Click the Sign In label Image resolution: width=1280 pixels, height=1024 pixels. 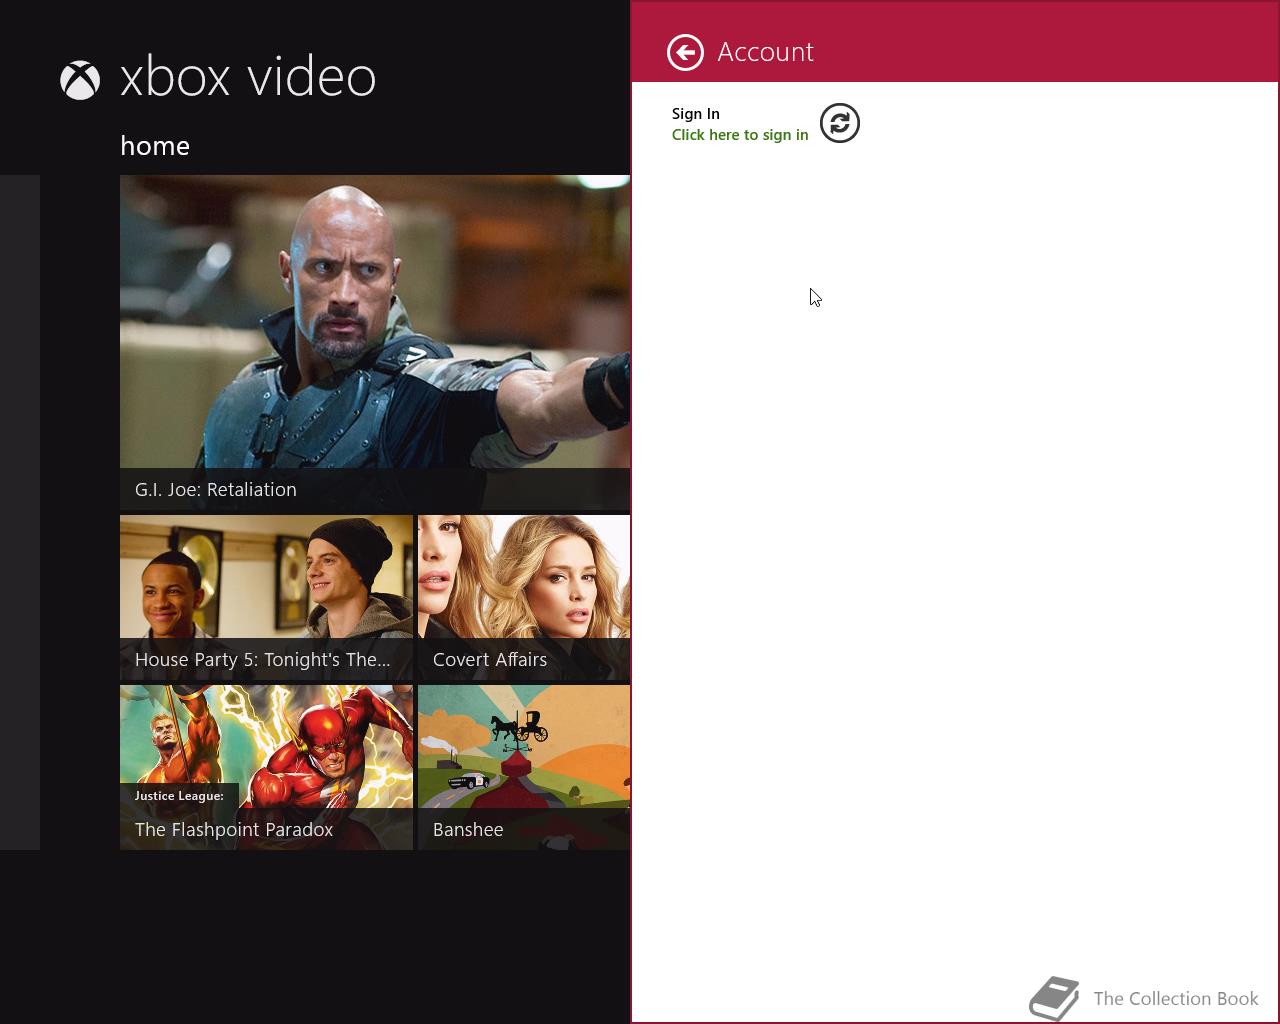click(696, 114)
